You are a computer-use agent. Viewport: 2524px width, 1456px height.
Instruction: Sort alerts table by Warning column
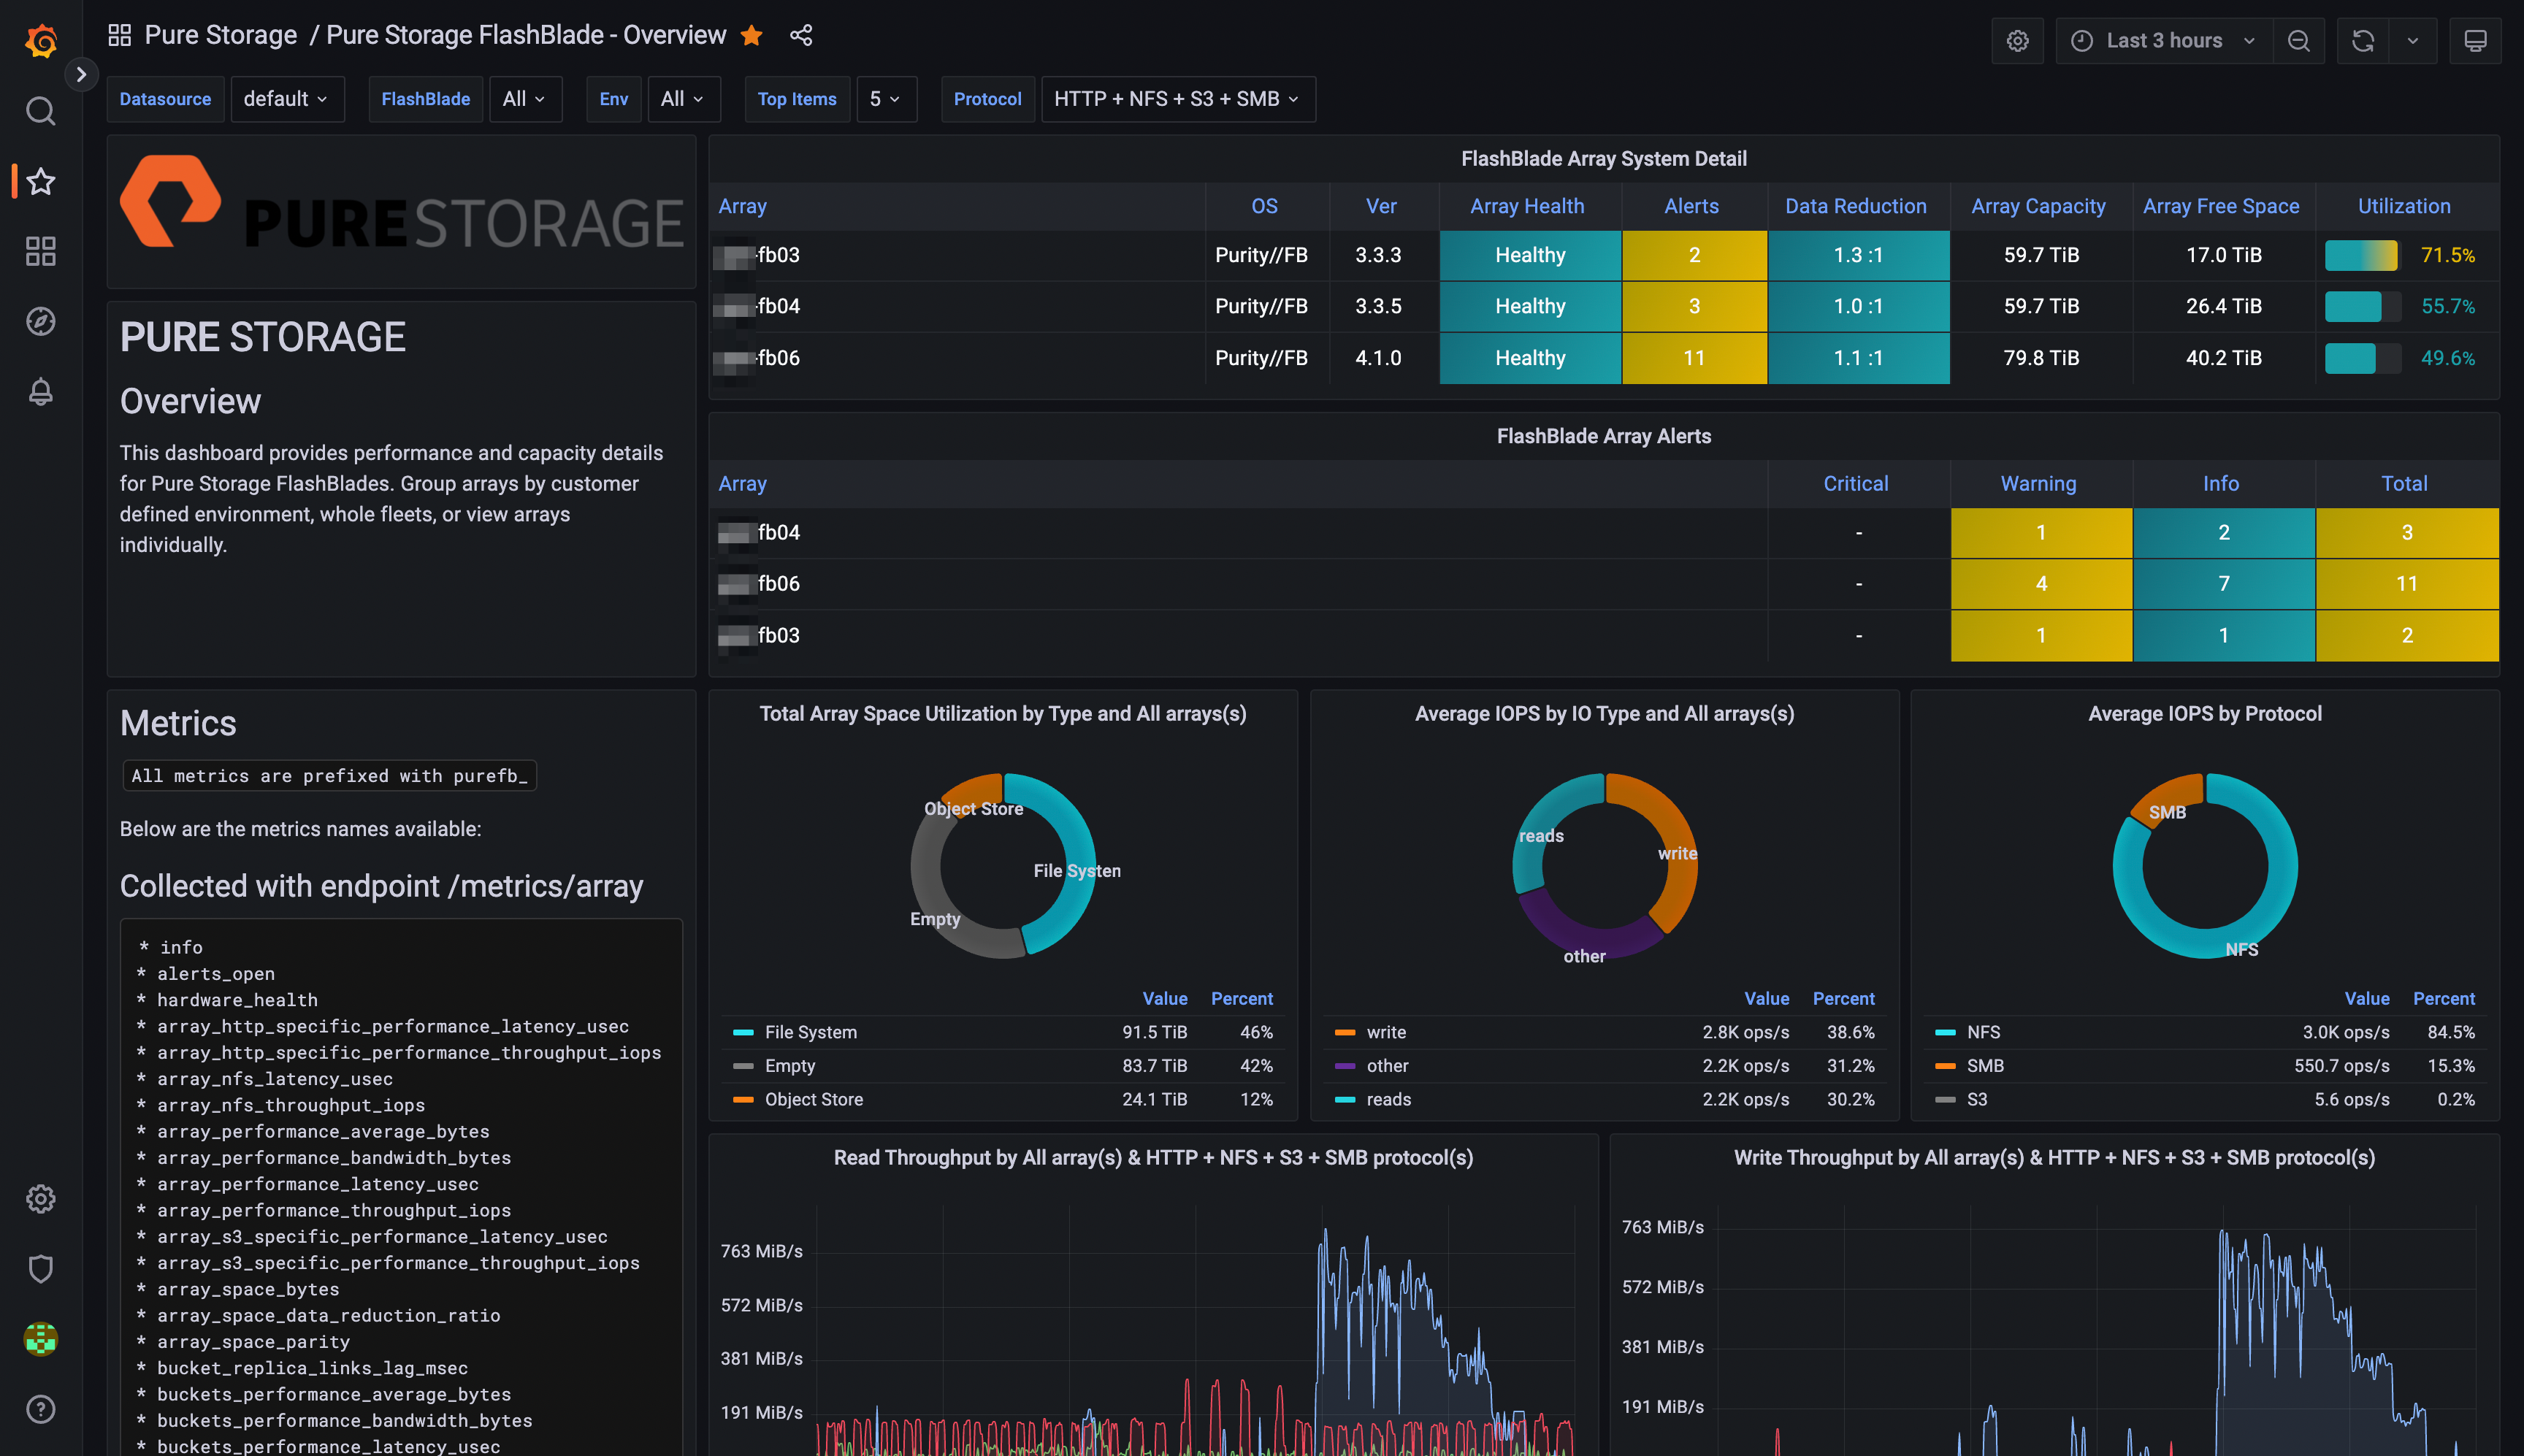coord(2038,484)
